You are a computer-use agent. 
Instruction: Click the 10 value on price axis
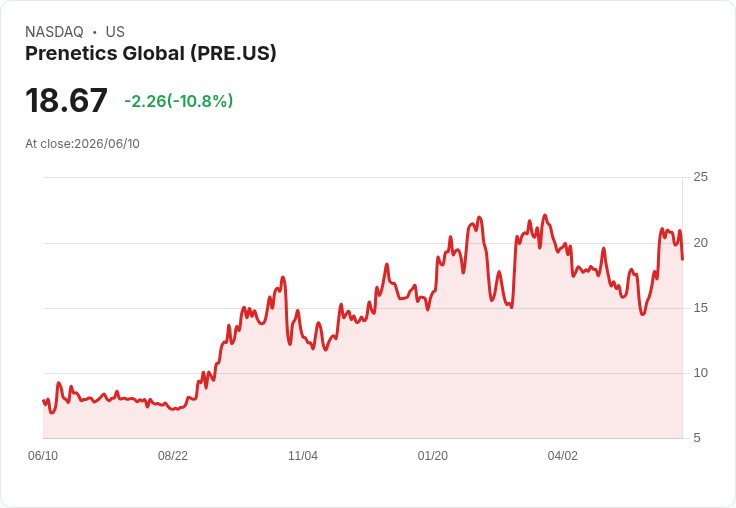tap(700, 373)
